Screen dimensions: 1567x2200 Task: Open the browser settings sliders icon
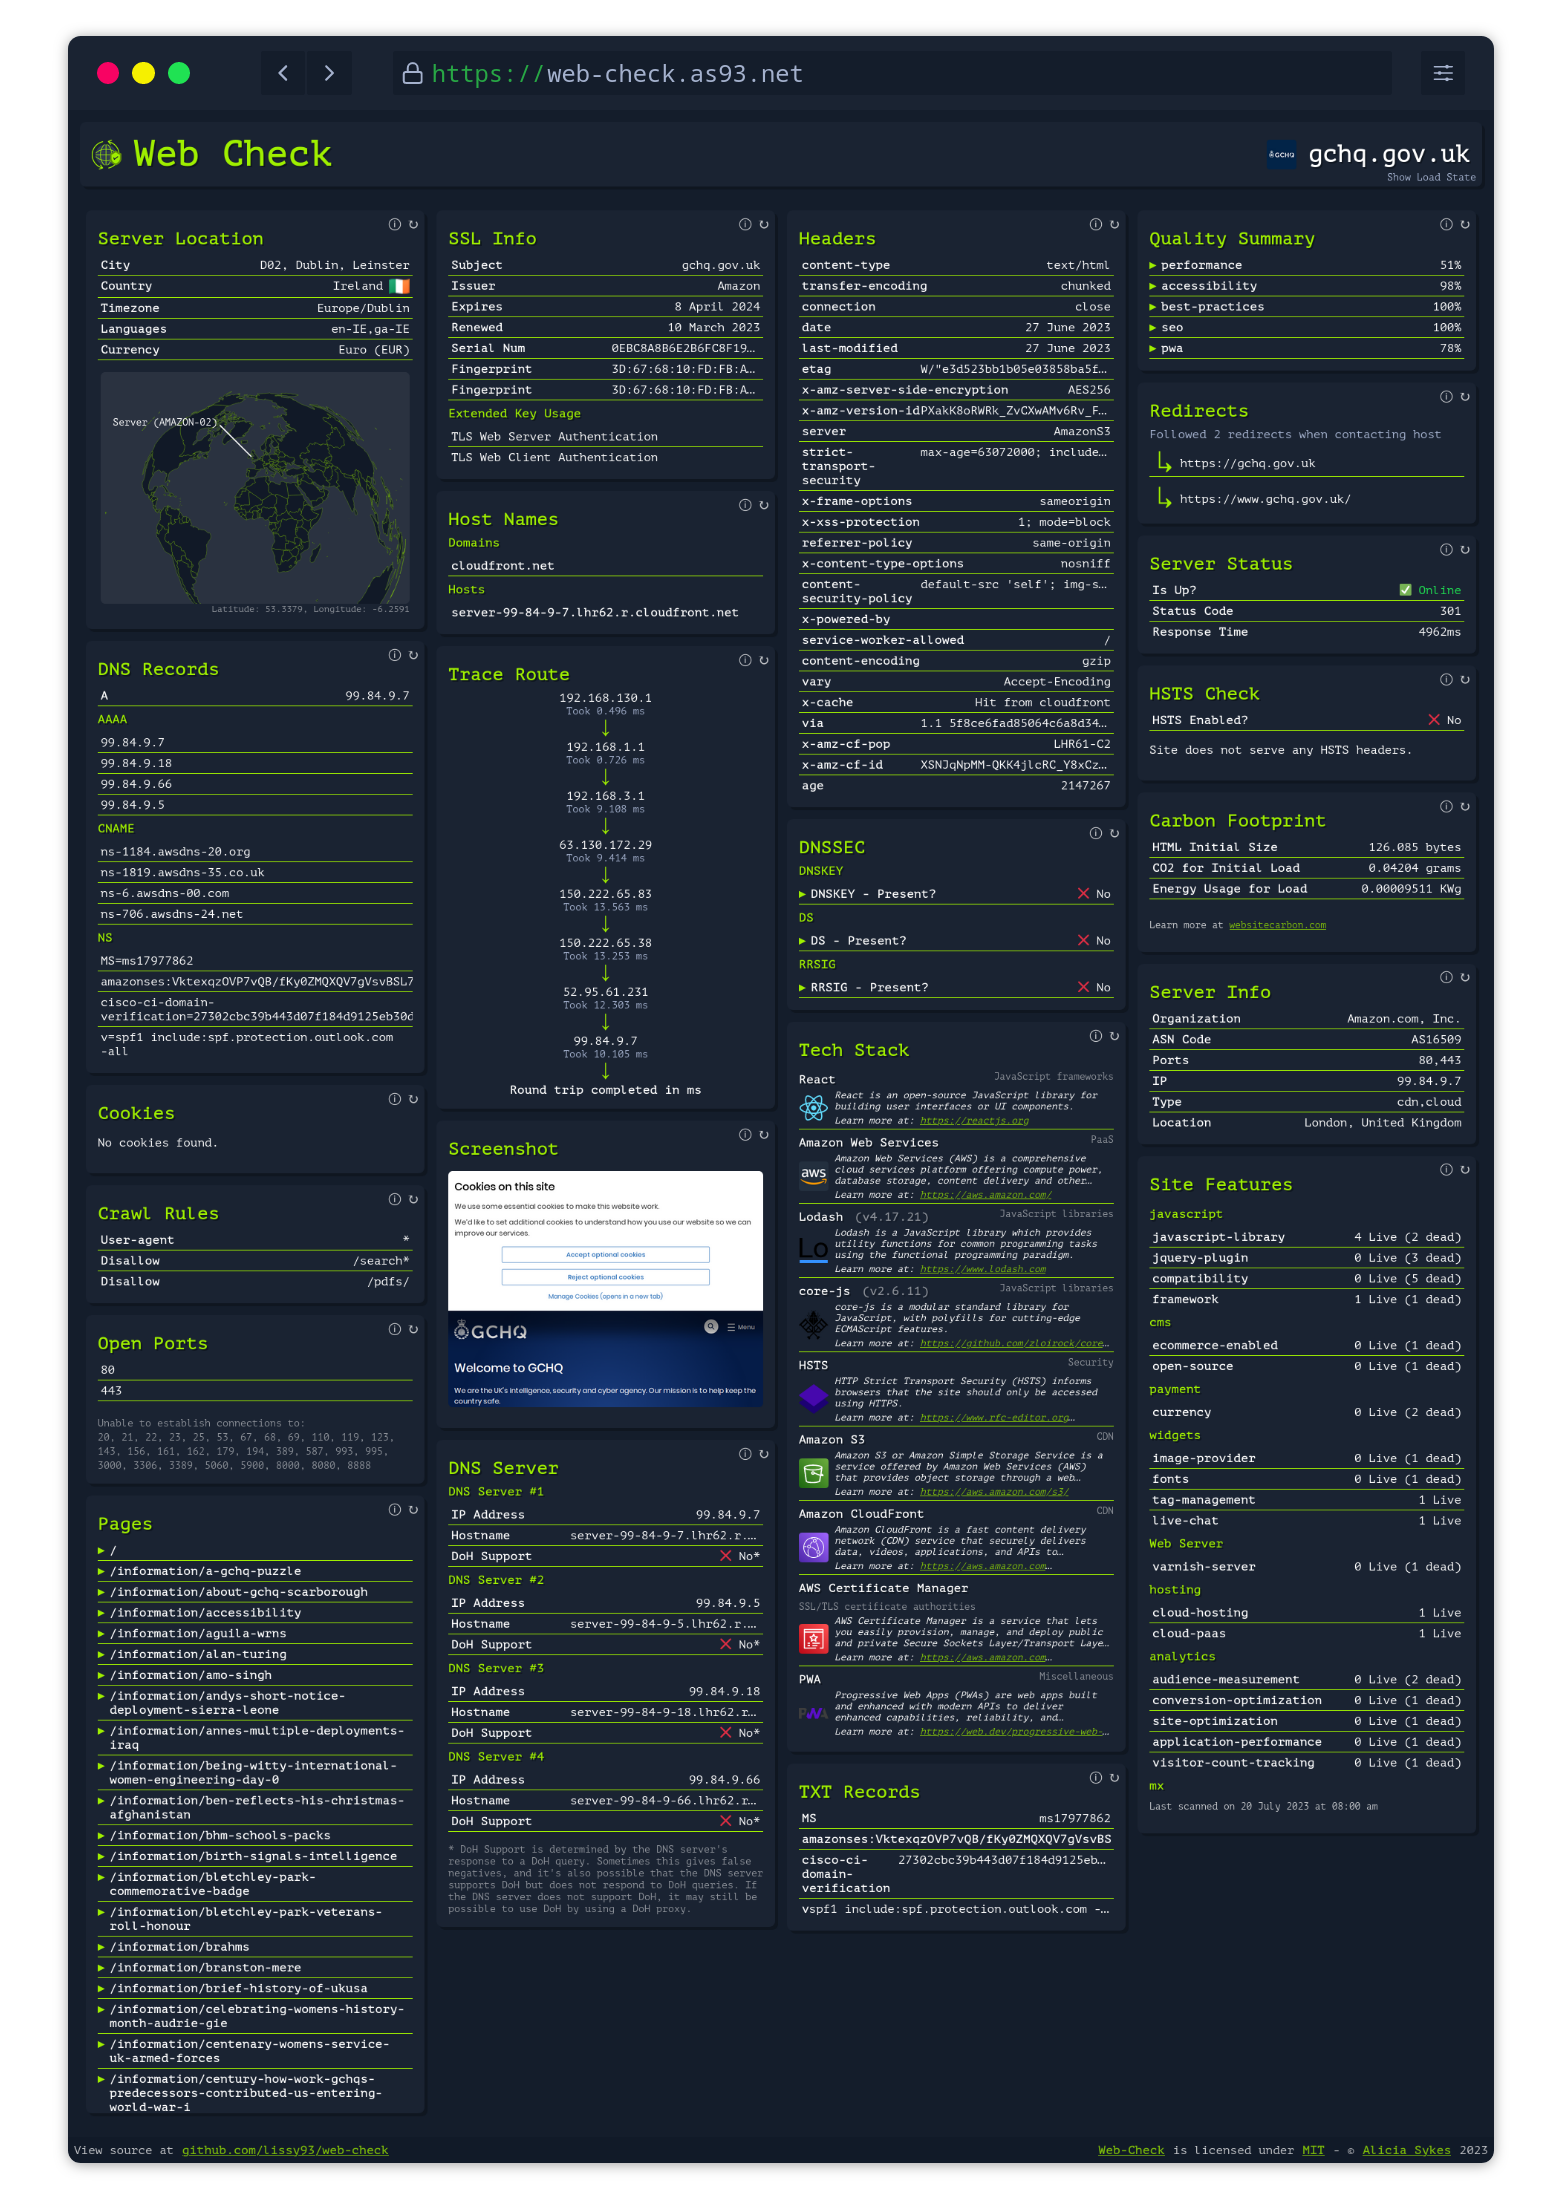pos(1442,73)
